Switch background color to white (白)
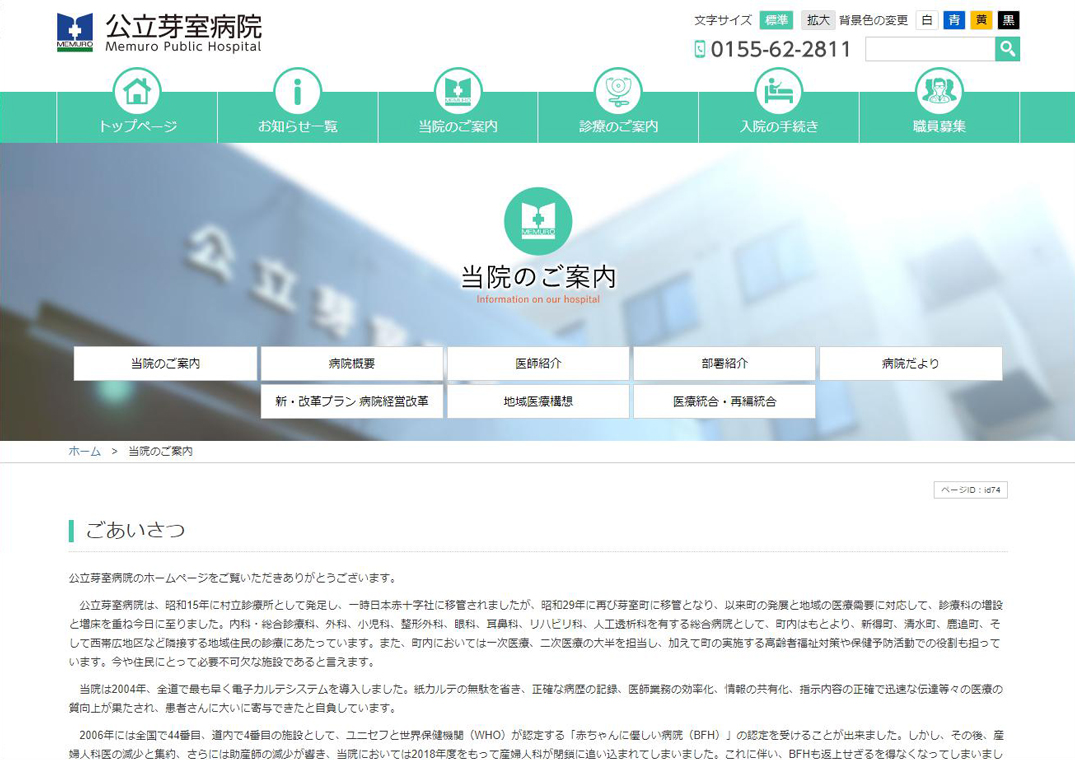 pyautogui.click(x=927, y=20)
